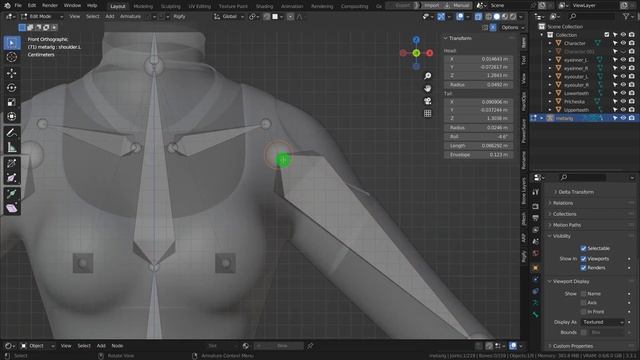Select the Roll tool
Screen dimensions: 640x360
pyautogui.click(x=12, y=163)
